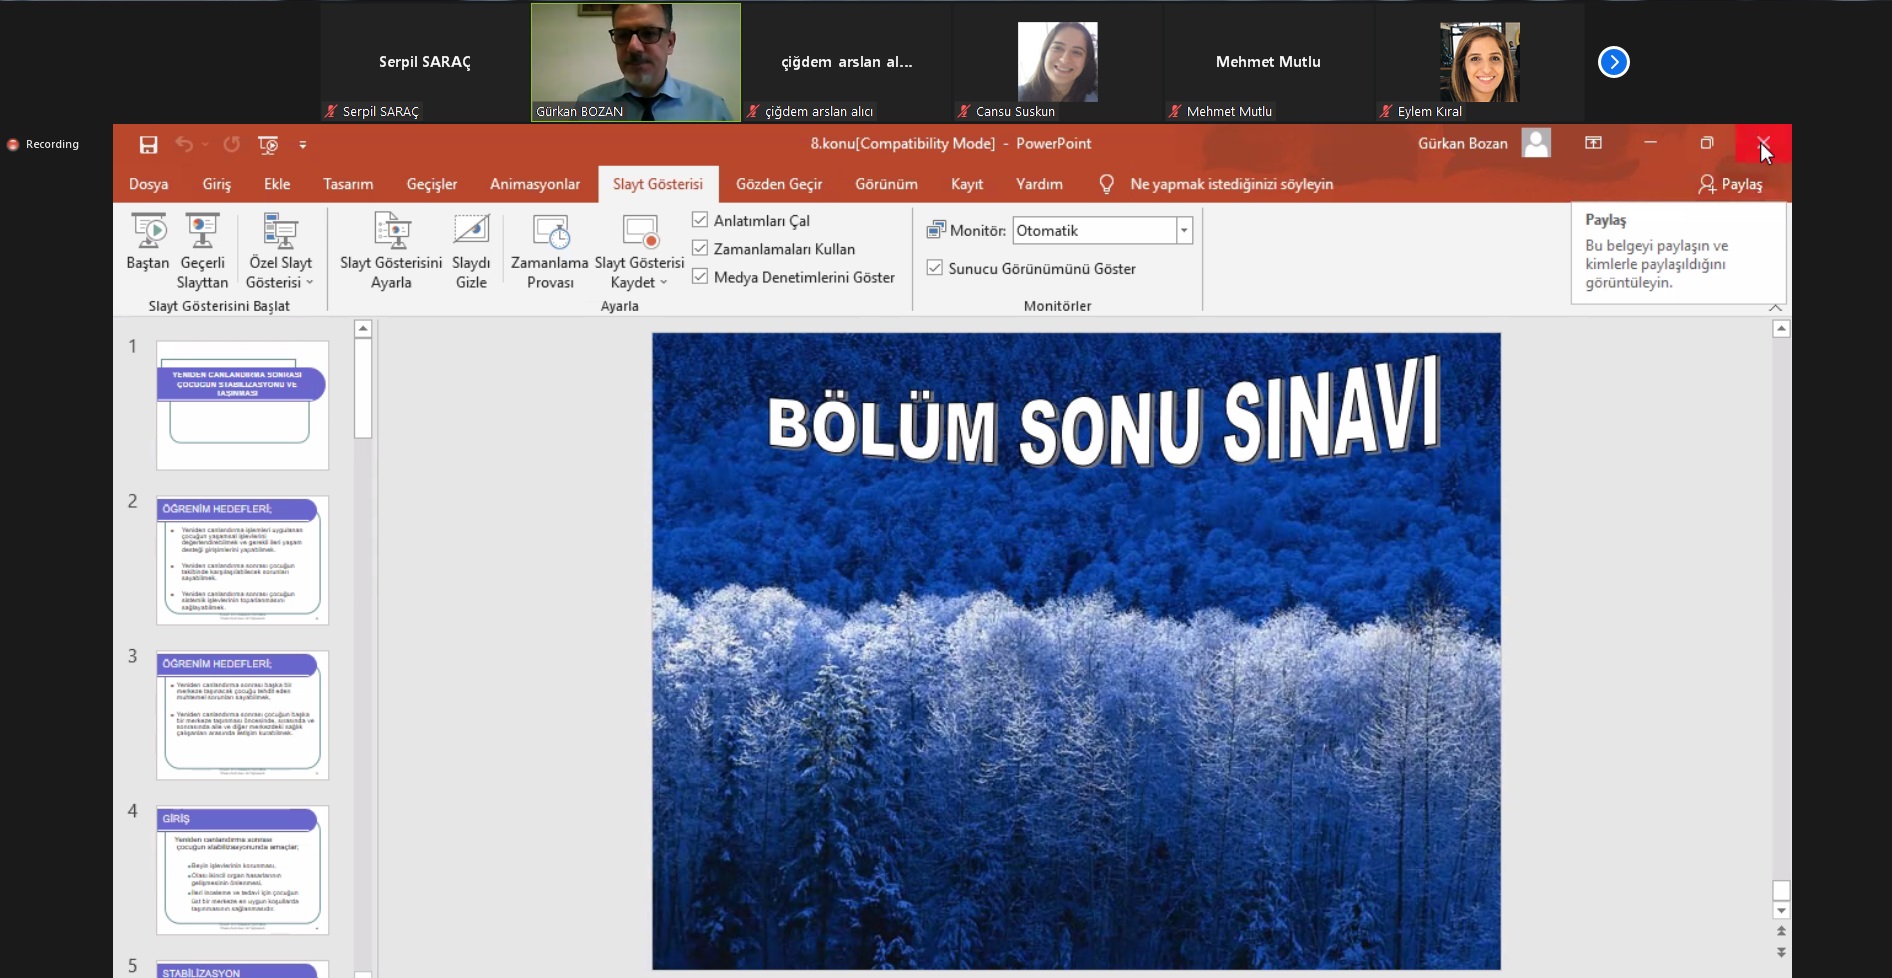The height and width of the screenshot is (978, 1892).
Task: Open Özel Slayt Gösterisi dropdown
Action: 280,251
